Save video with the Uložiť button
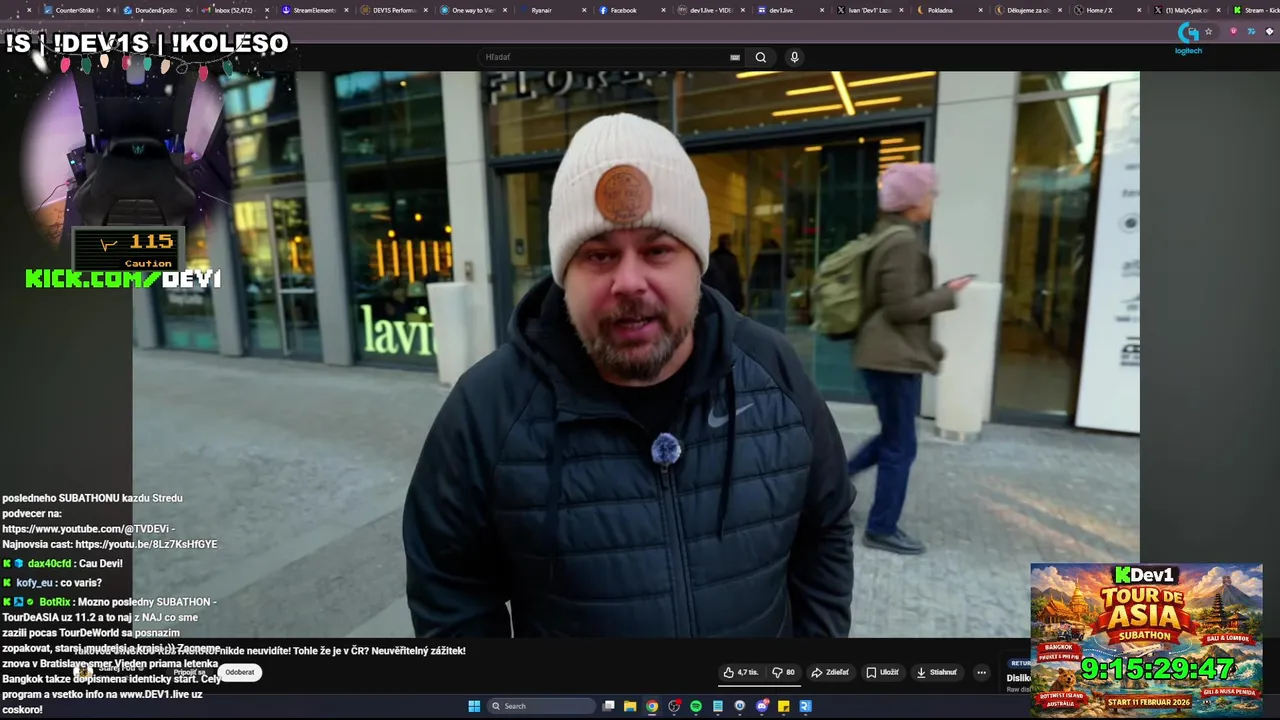Viewport: 1280px width, 720px height. 882,672
